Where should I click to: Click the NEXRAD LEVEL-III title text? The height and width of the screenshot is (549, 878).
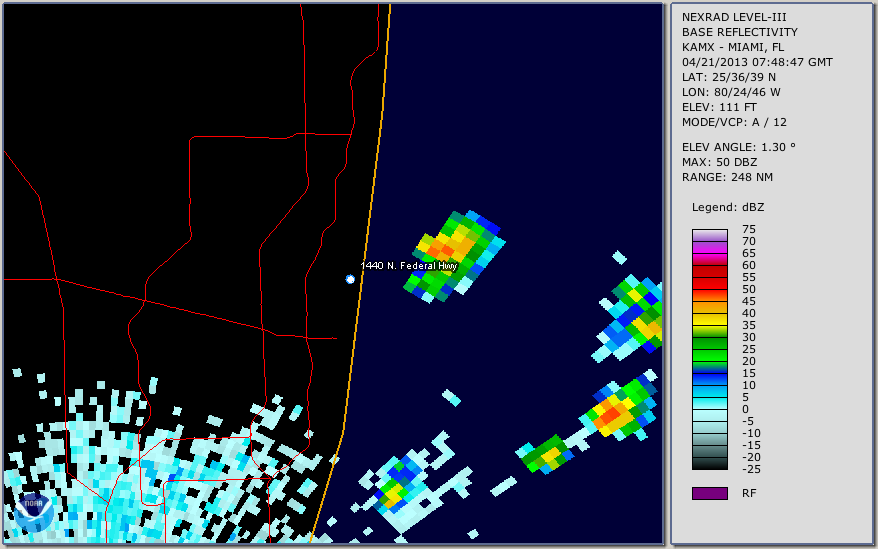click(734, 17)
